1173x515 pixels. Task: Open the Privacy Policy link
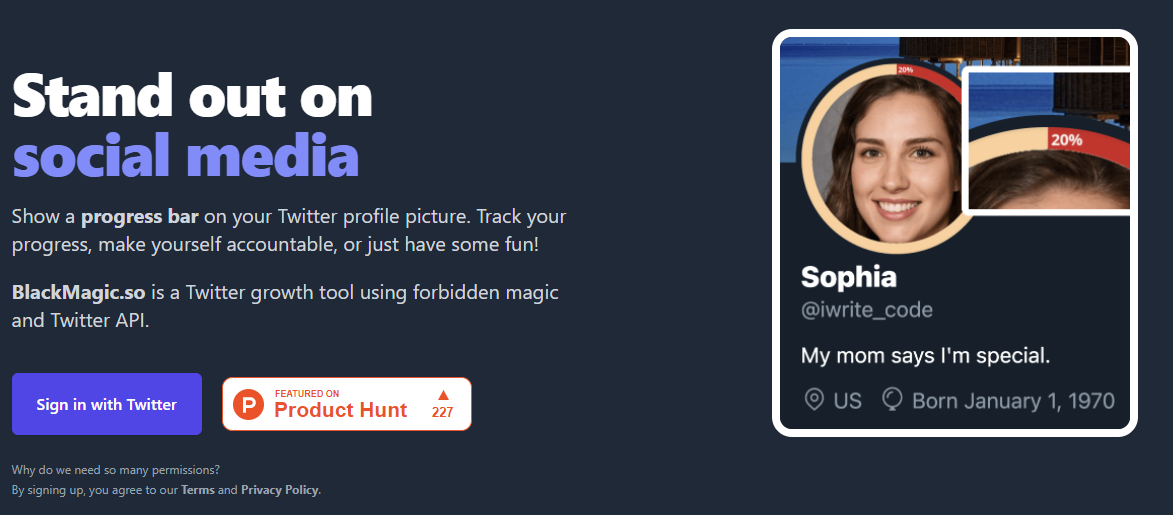pyautogui.click(x=279, y=490)
